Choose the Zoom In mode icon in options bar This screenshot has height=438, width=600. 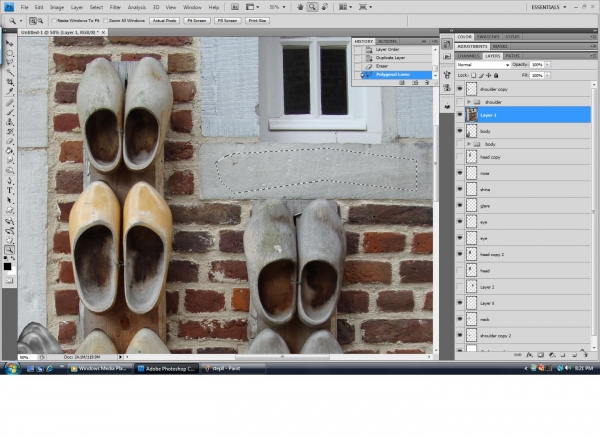coord(33,21)
